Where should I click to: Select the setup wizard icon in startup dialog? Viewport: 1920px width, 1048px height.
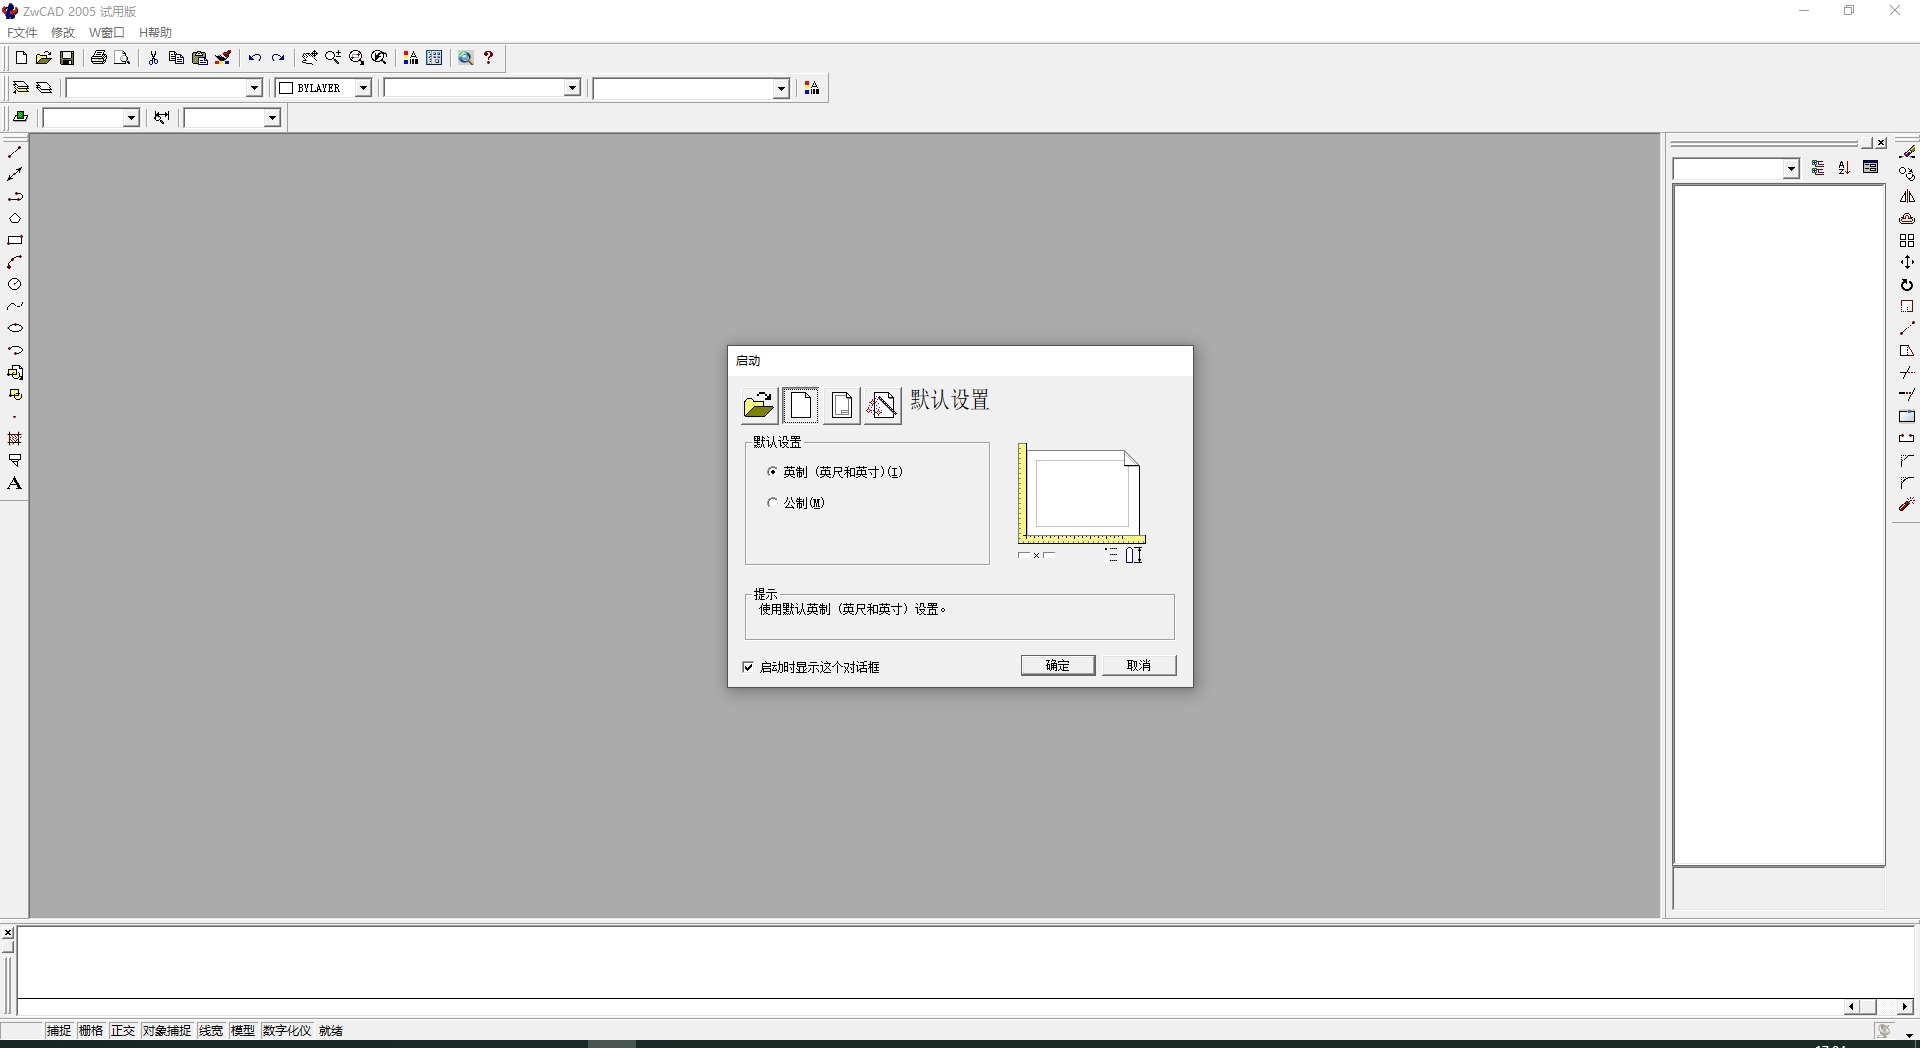coord(883,405)
